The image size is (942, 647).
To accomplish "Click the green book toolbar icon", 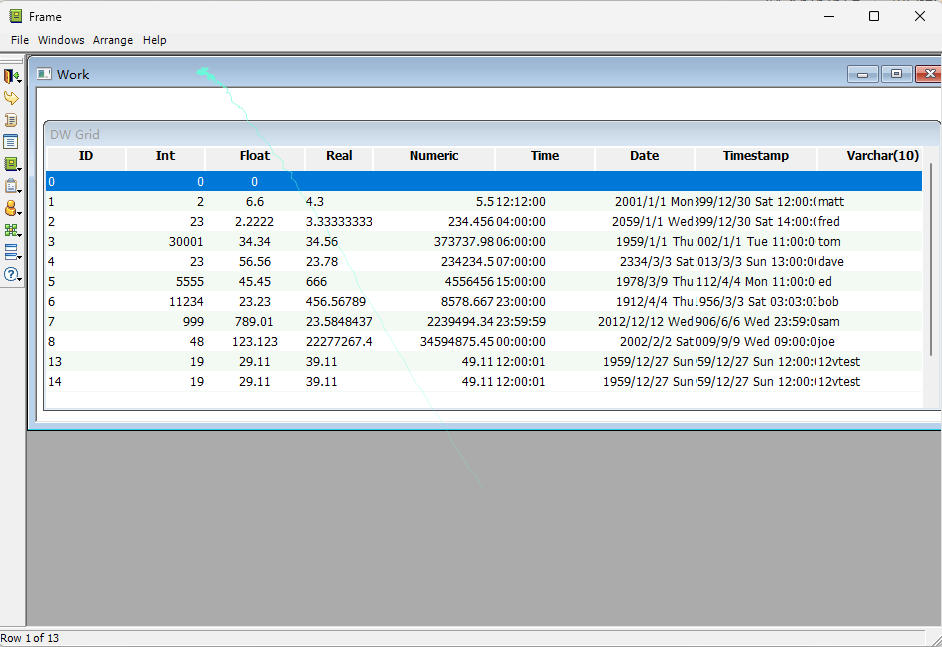I will (x=11, y=164).
